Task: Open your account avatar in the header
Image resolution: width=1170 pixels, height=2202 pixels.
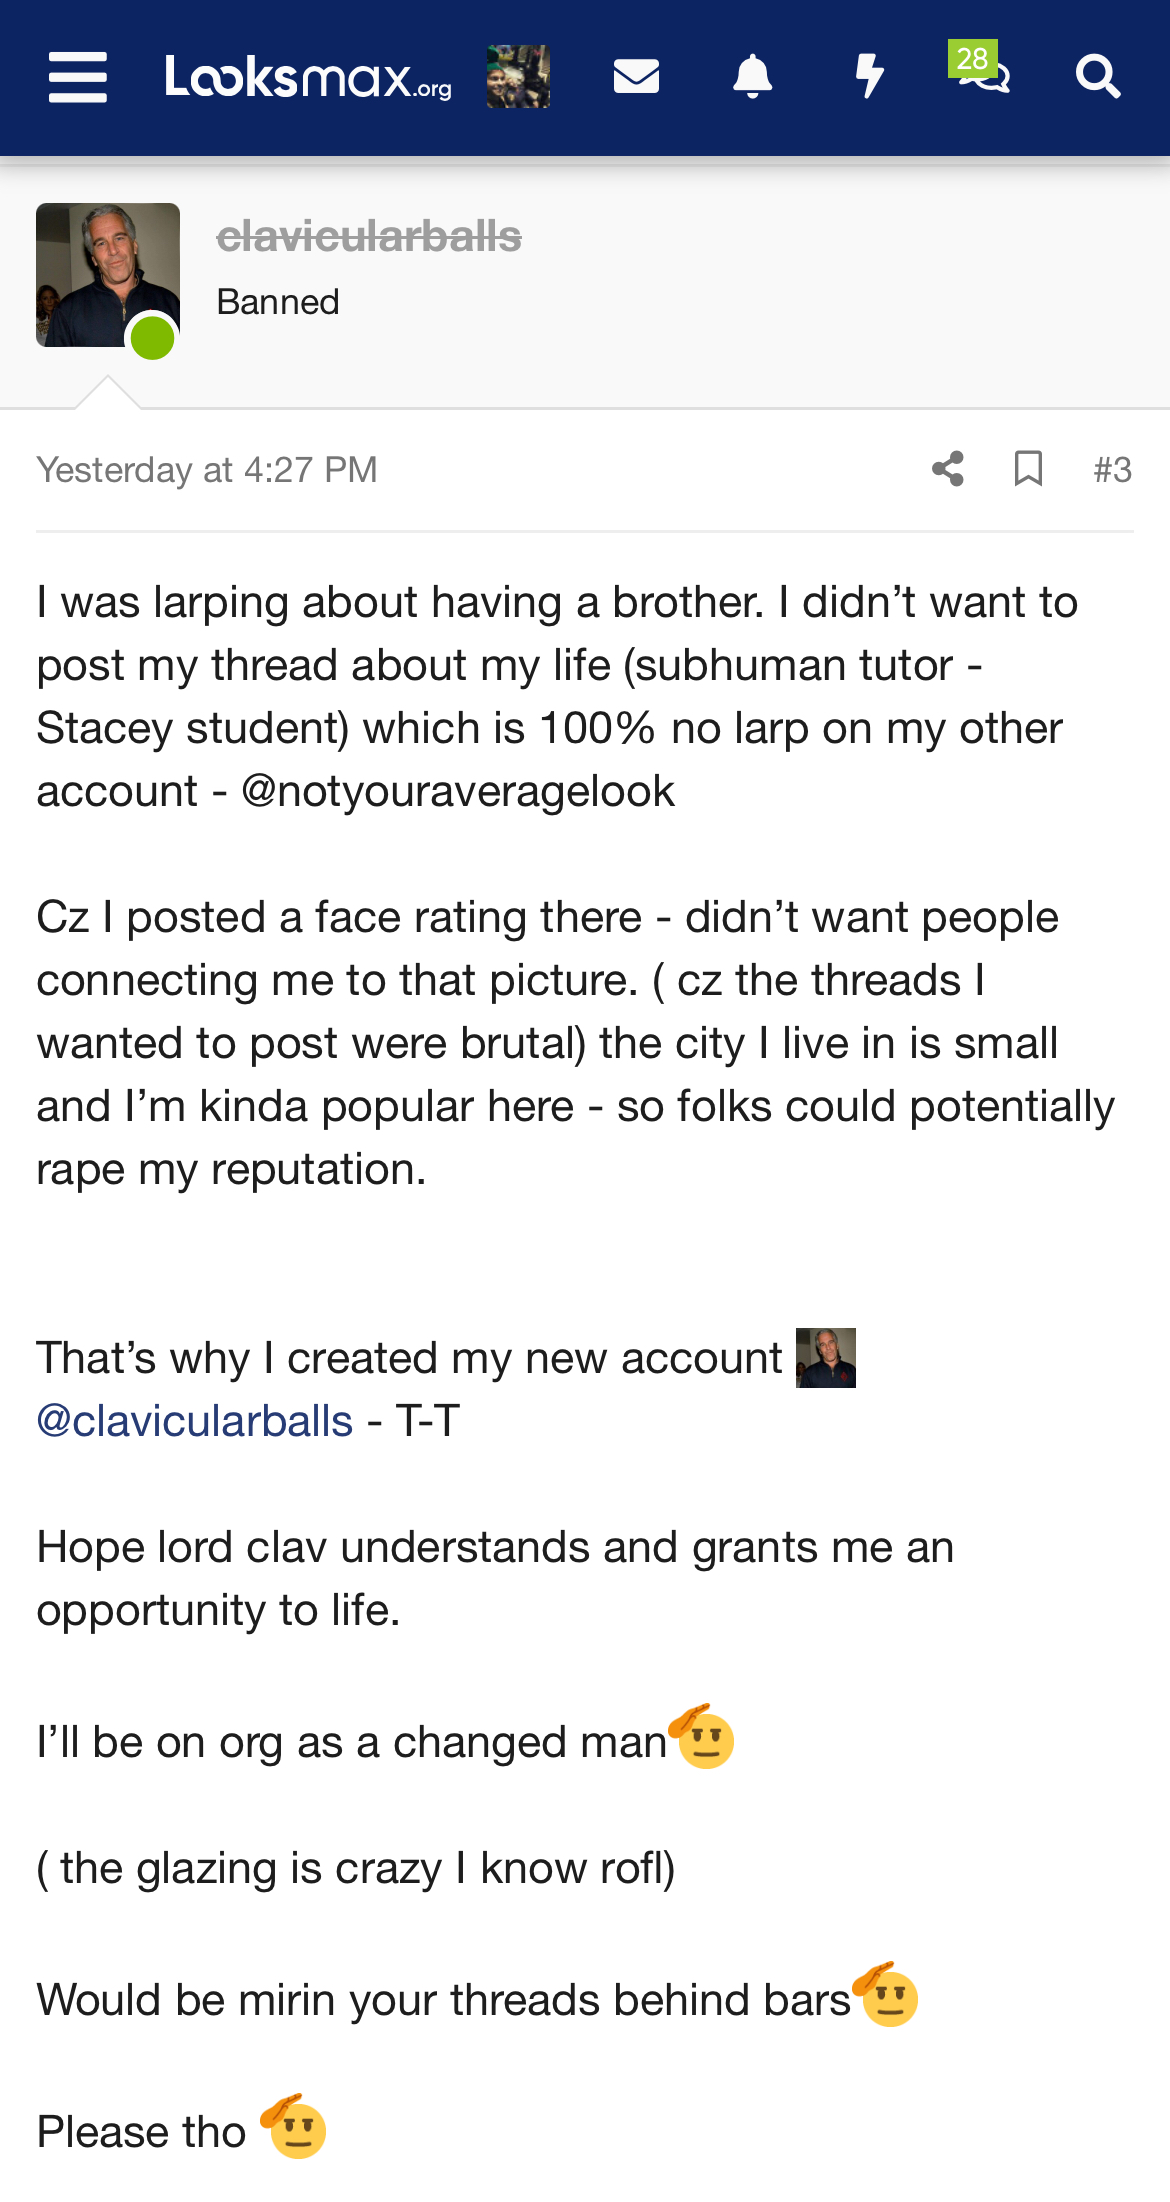Action: tap(518, 77)
